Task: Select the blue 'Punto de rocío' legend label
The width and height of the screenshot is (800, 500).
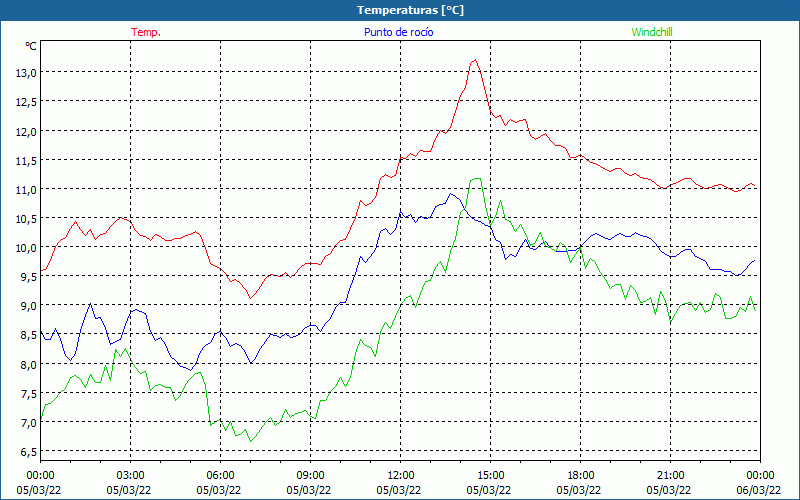Action: 398,32
